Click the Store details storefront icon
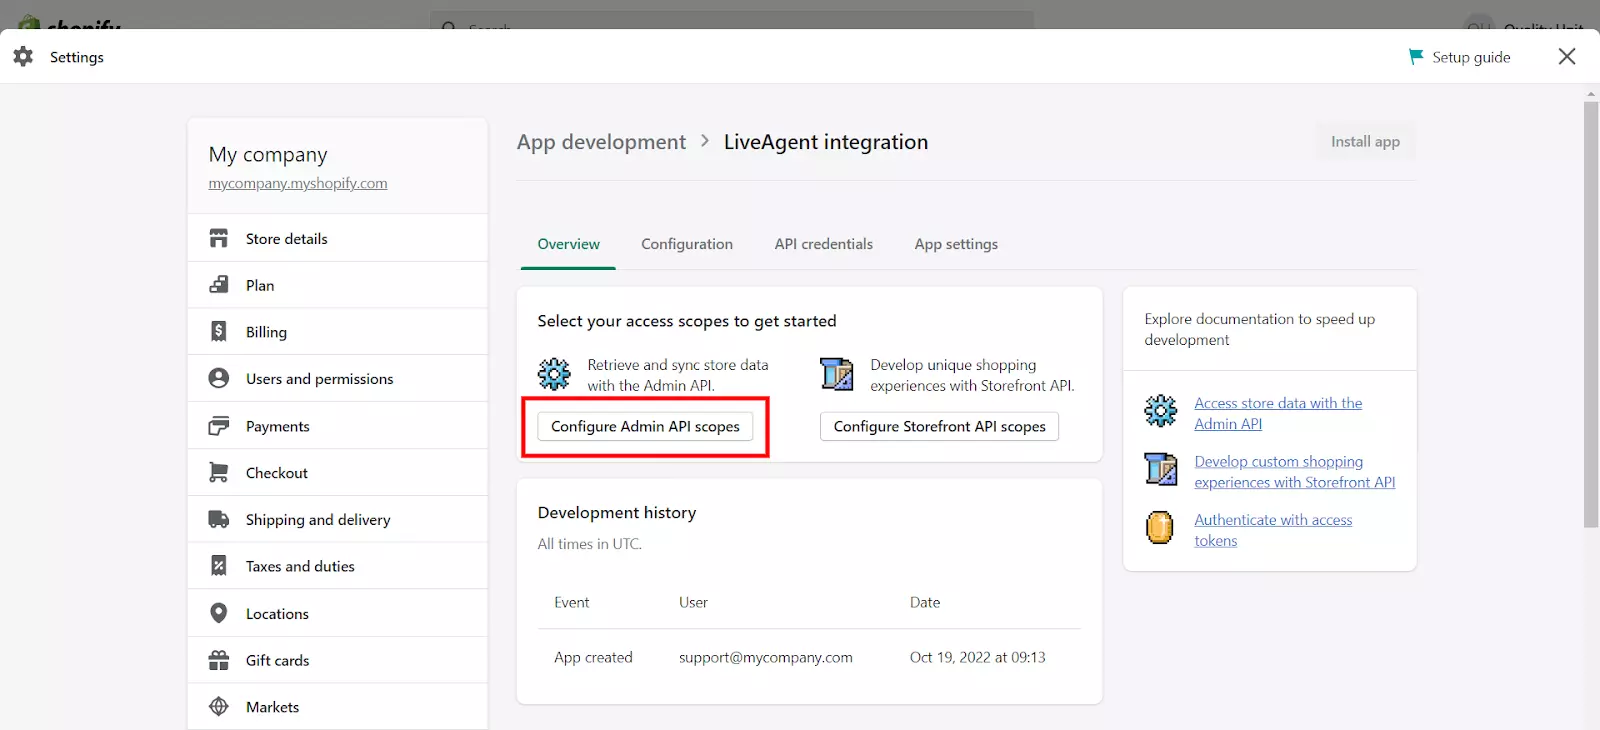This screenshot has width=1600, height=730. [219, 238]
